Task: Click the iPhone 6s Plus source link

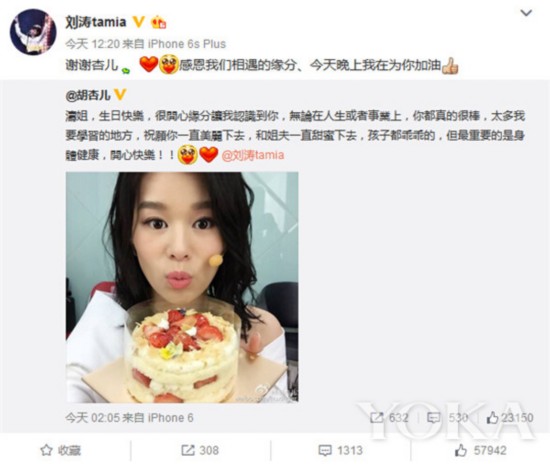Action: (187, 44)
